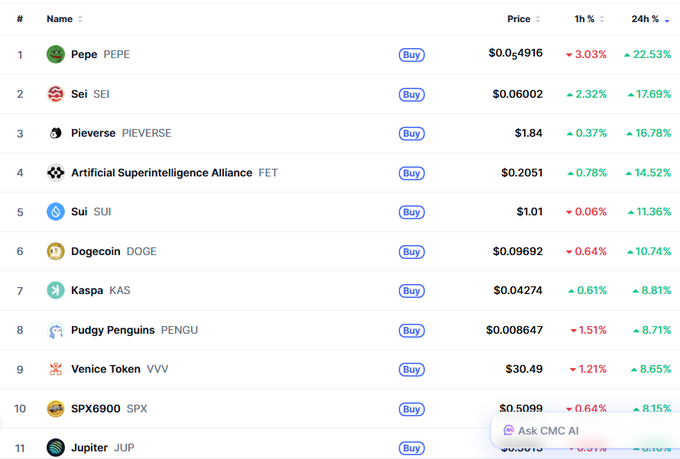Click Sui's price $1.01
This screenshot has width=680, height=459.
[530, 212]
